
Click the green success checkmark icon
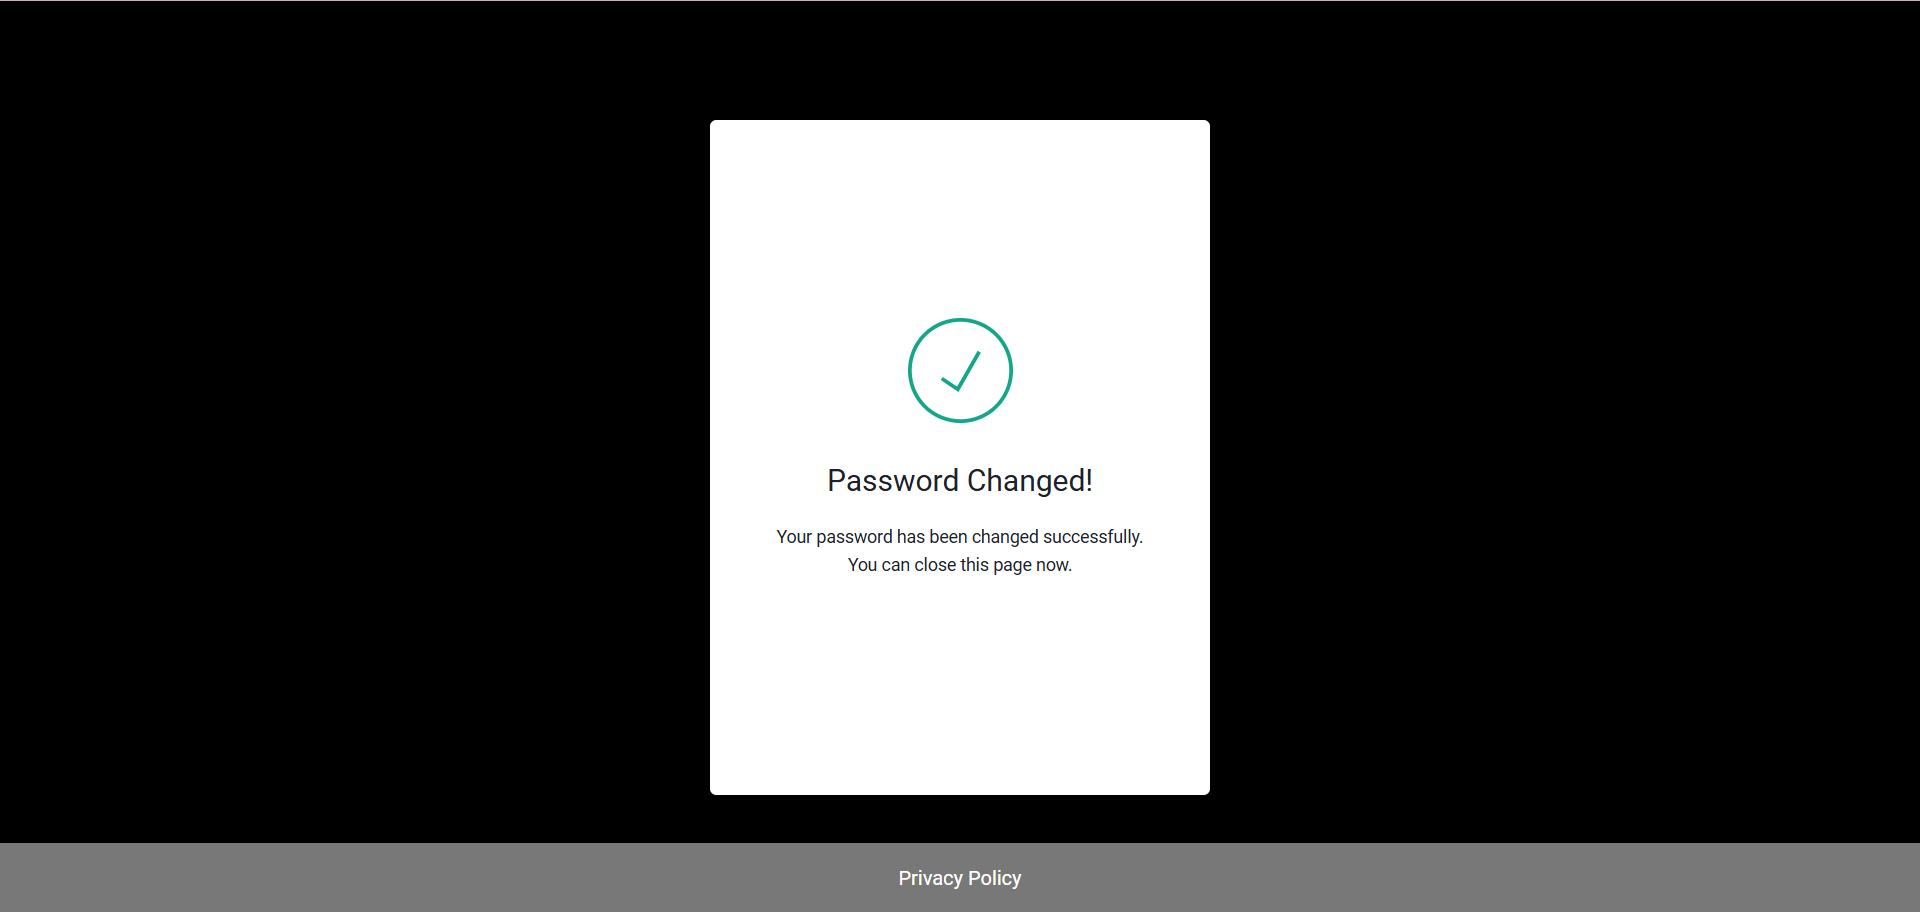(x=960, y=372)
